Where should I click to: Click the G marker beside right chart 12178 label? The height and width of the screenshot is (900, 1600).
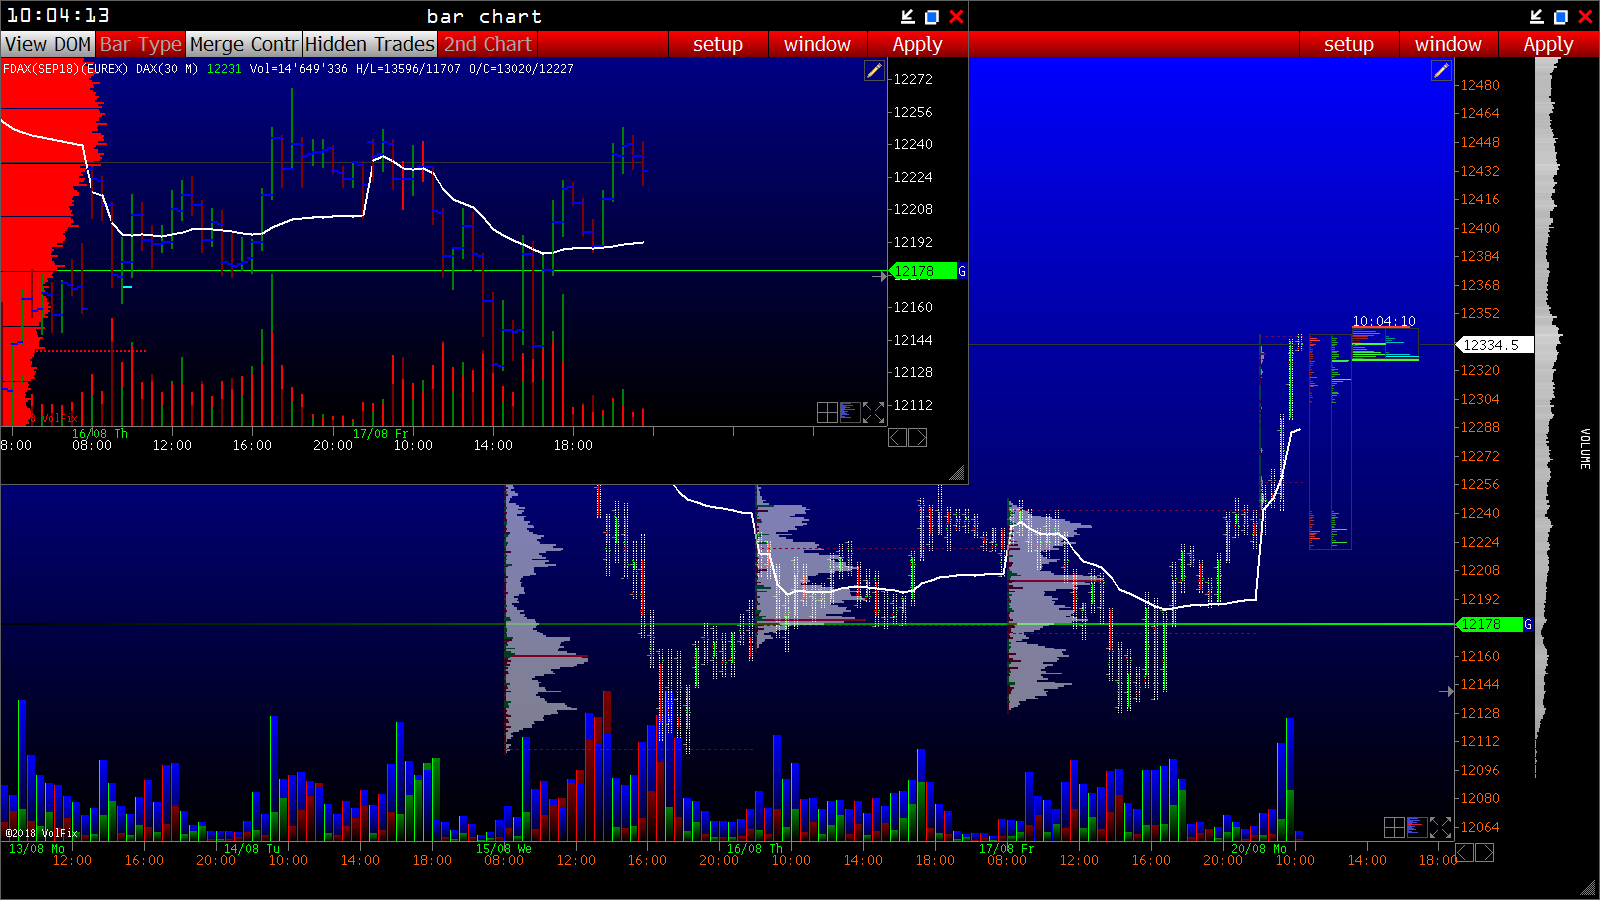(1528, 624)
